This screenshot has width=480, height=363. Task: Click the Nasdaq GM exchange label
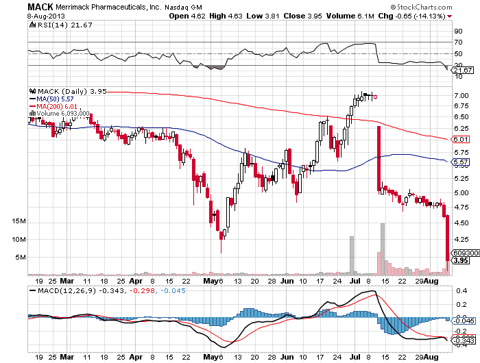[x=183, y=7]
